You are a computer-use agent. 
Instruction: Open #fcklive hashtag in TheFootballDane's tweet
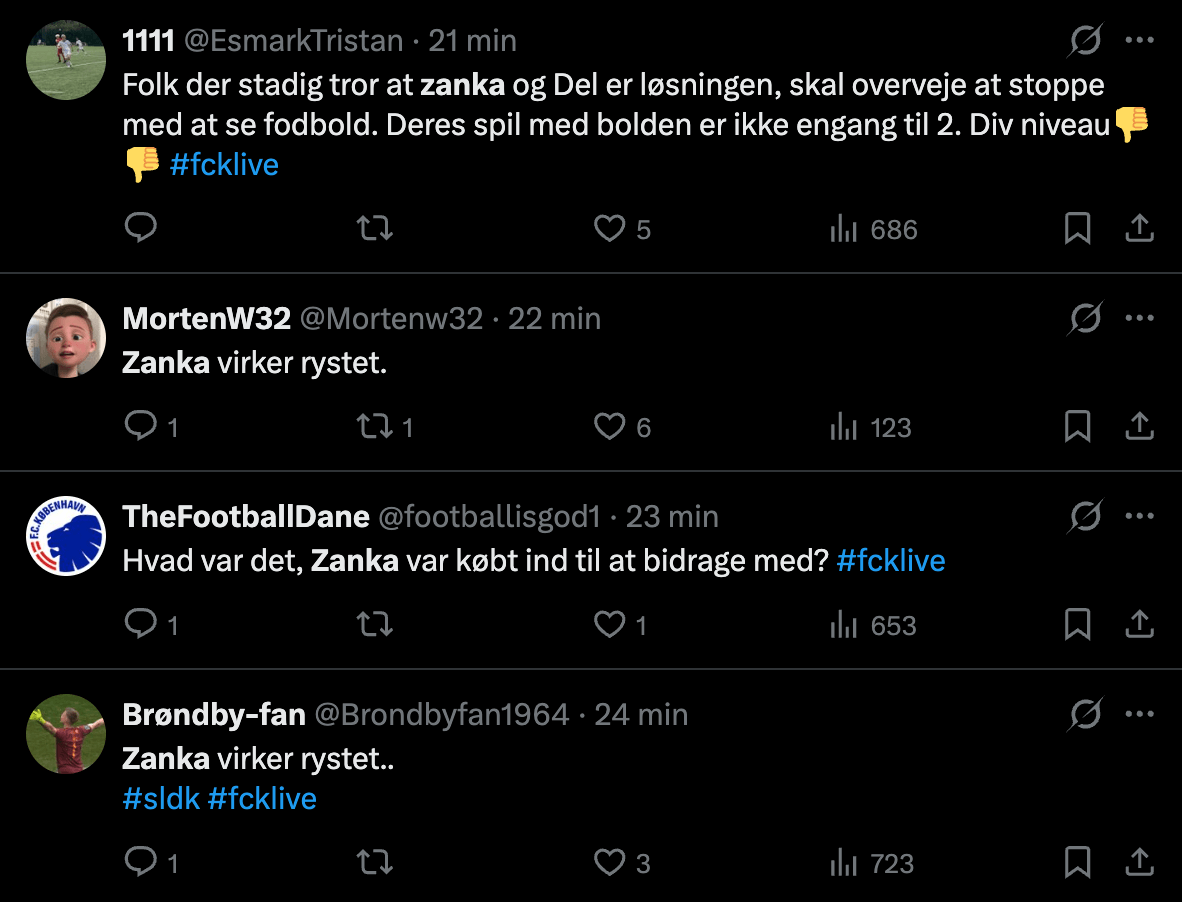(890, 560)
